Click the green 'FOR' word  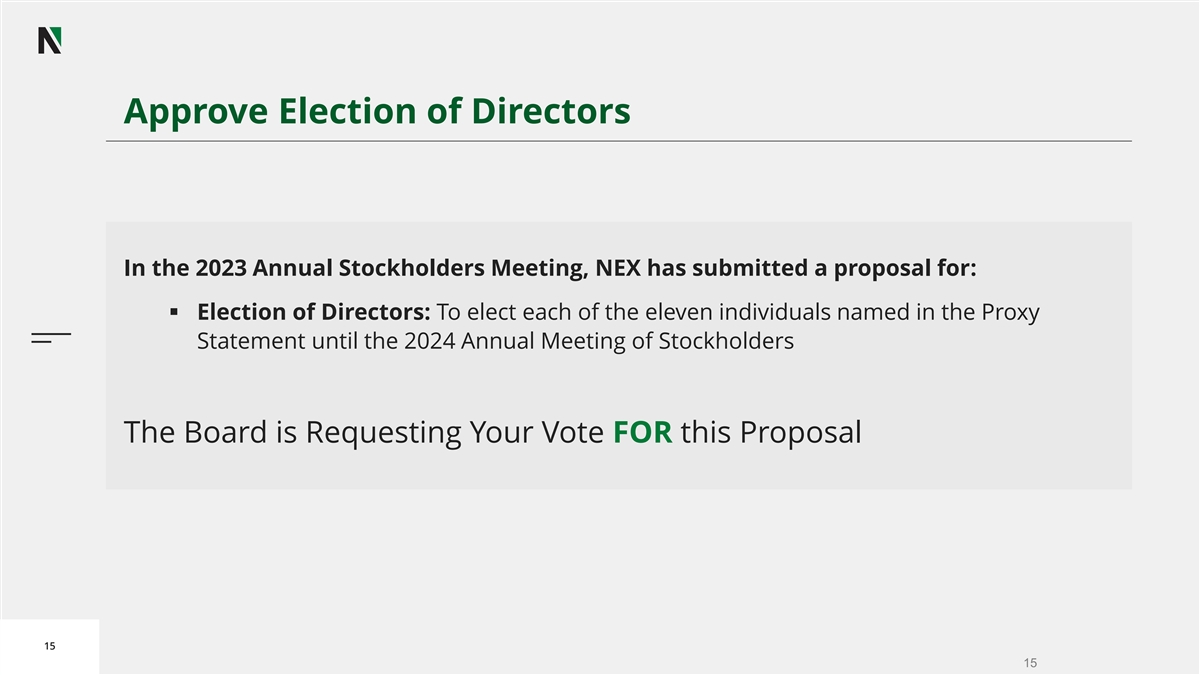(x=642, y=433)
